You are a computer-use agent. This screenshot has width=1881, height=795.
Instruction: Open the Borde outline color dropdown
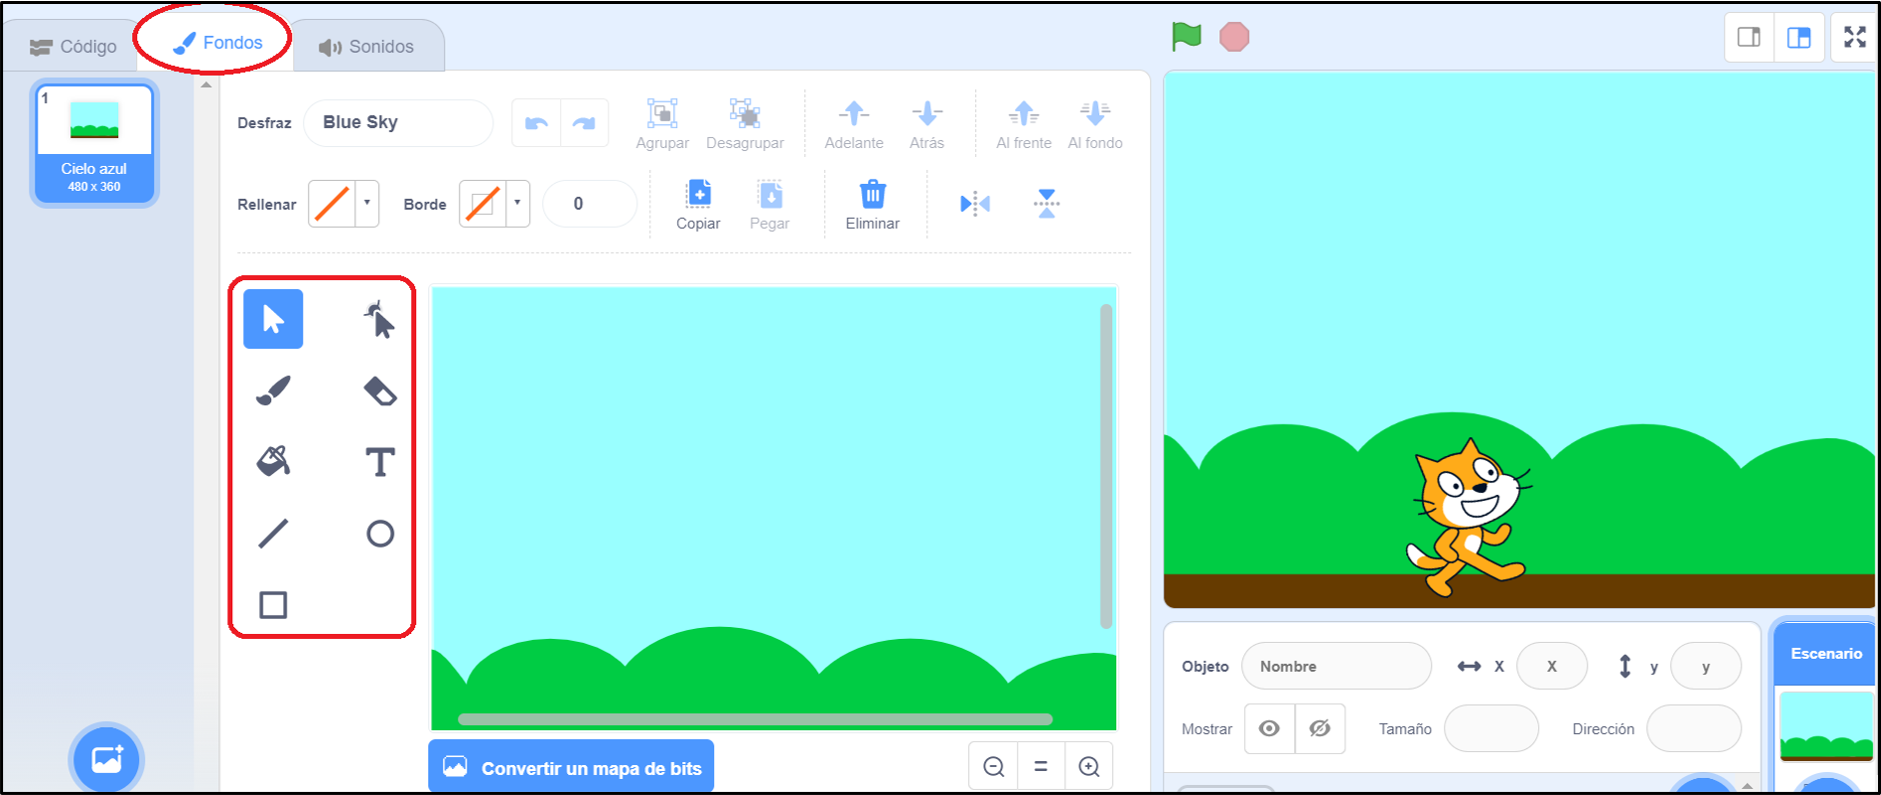pyautogui.click(x=518, y=203)
